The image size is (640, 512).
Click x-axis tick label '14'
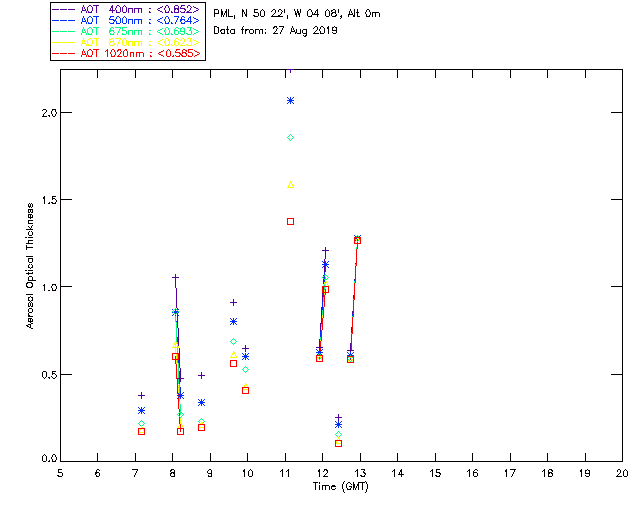tap(398, 473)
